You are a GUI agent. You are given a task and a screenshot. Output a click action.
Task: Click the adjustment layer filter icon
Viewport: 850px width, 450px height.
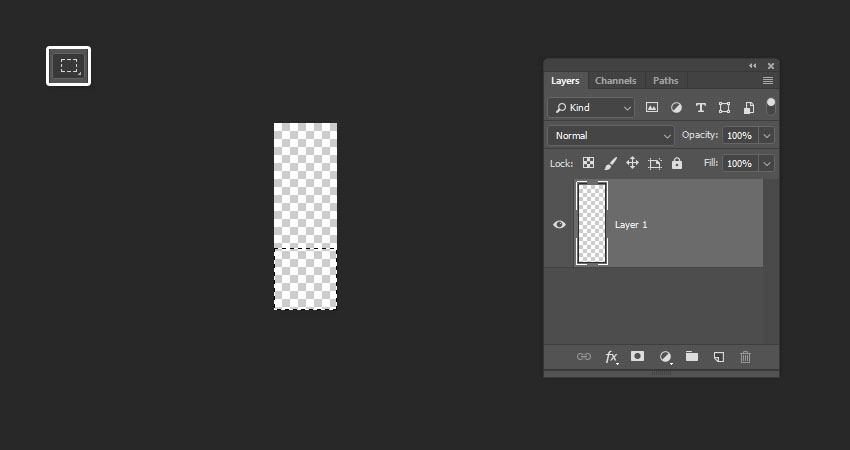pos(676,107)
